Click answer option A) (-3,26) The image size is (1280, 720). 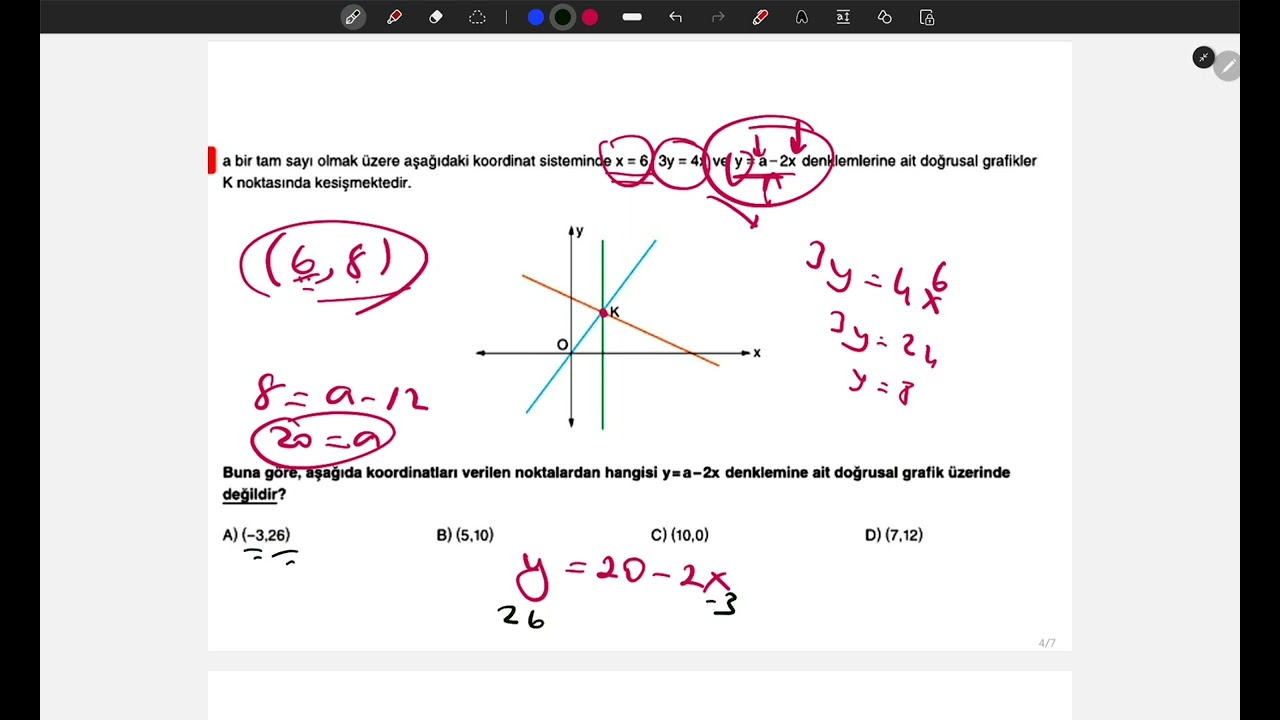tap(256, 535)
